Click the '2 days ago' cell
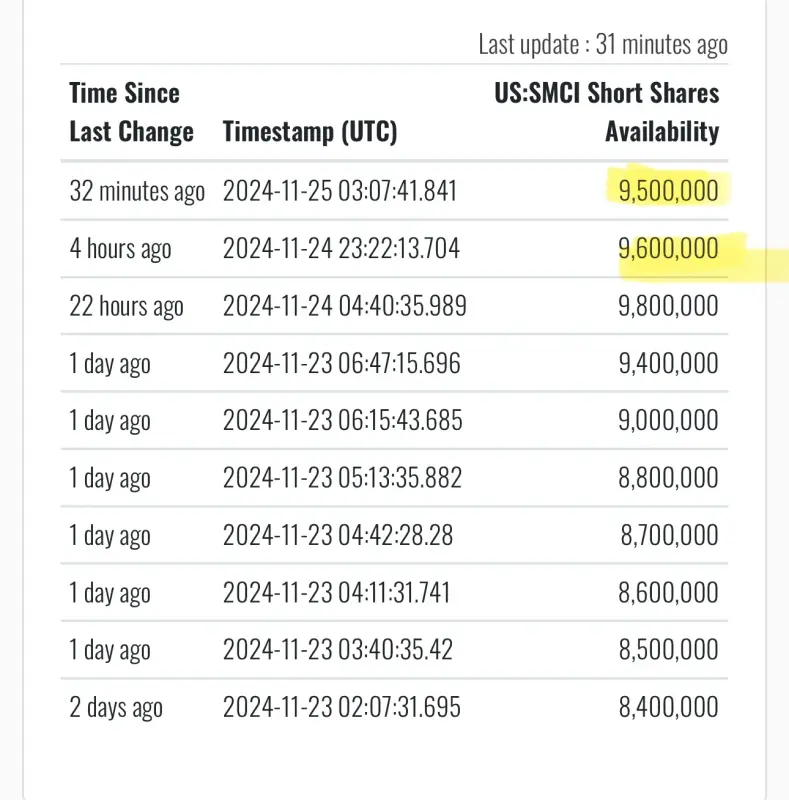789x800 pixels. click(x=116, y=707)
